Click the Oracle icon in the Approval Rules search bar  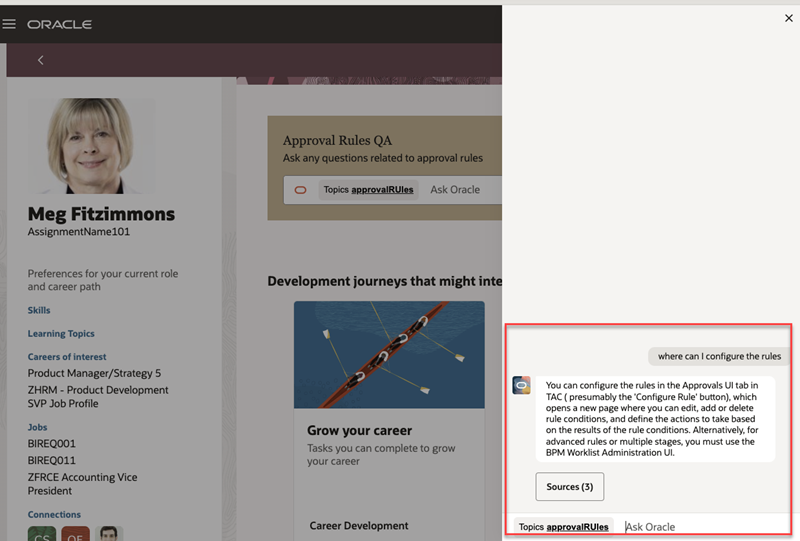pos(301,190)
